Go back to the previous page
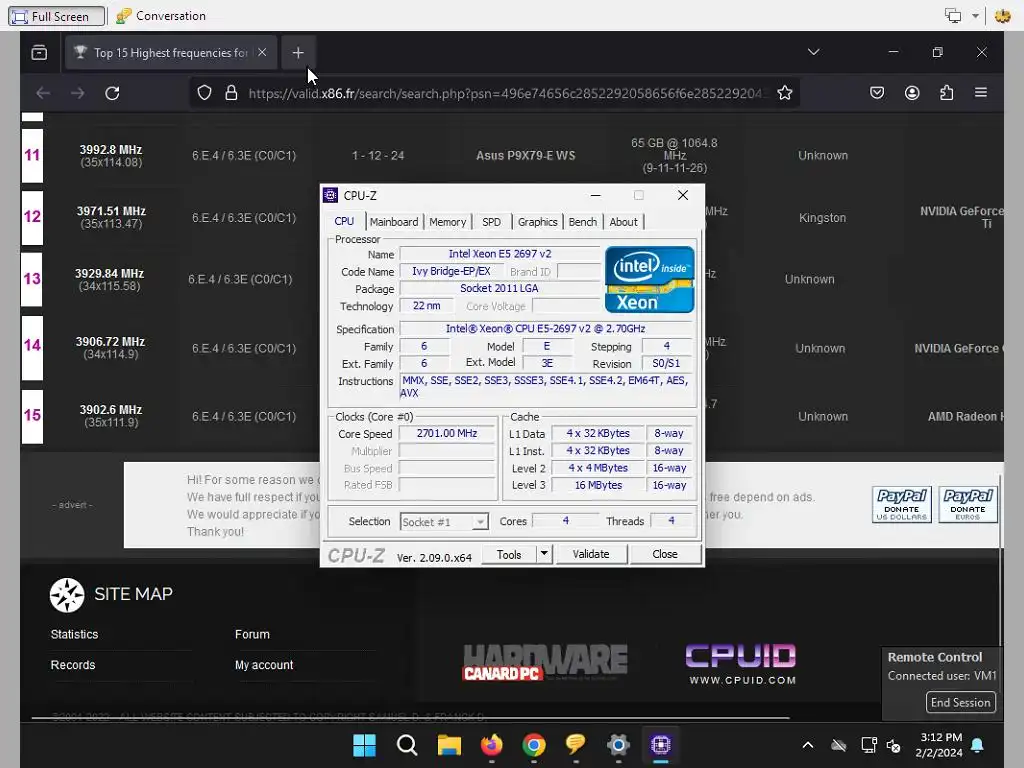The image size is (1024, 768). [43, 93]
